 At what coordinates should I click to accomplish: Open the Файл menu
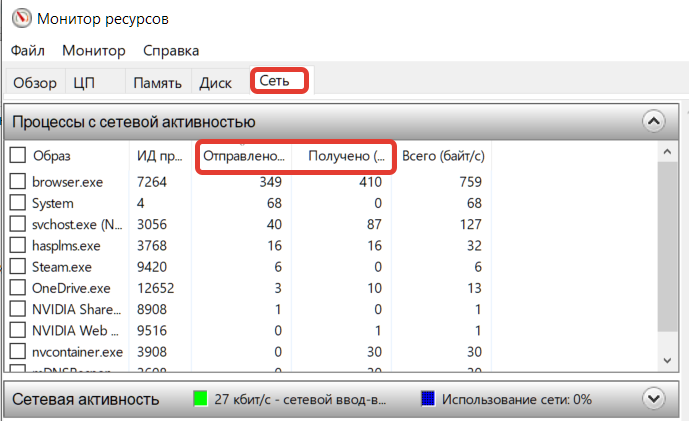[30, 50]
